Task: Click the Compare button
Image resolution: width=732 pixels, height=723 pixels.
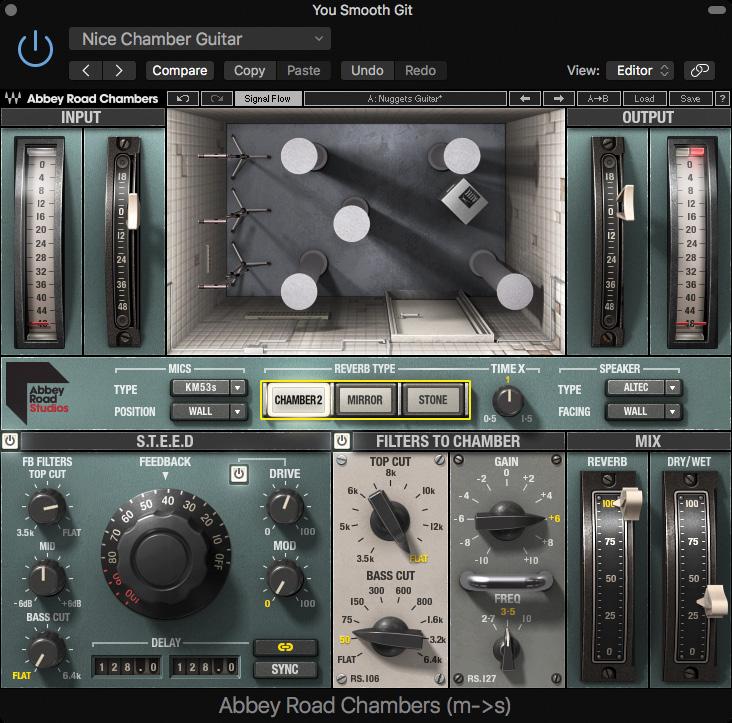Action: tap(180, 70)
